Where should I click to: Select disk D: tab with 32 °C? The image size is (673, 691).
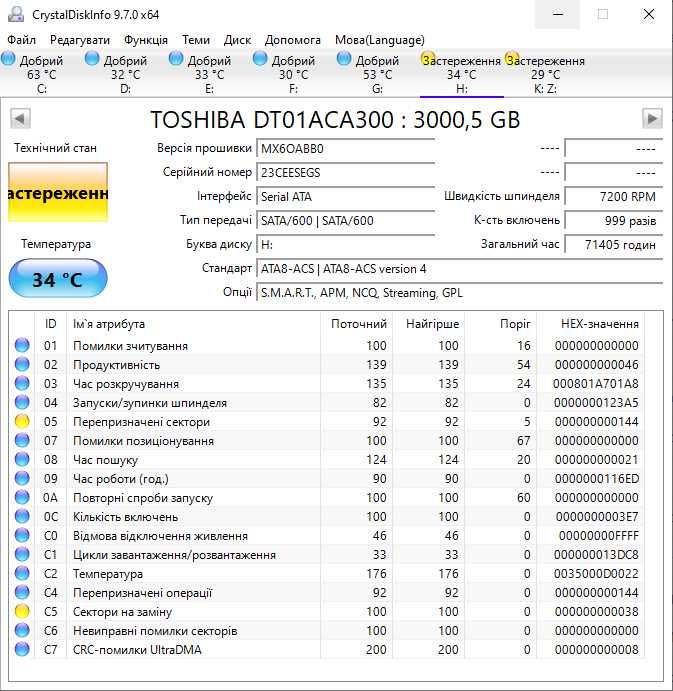(x=126, y=74)
